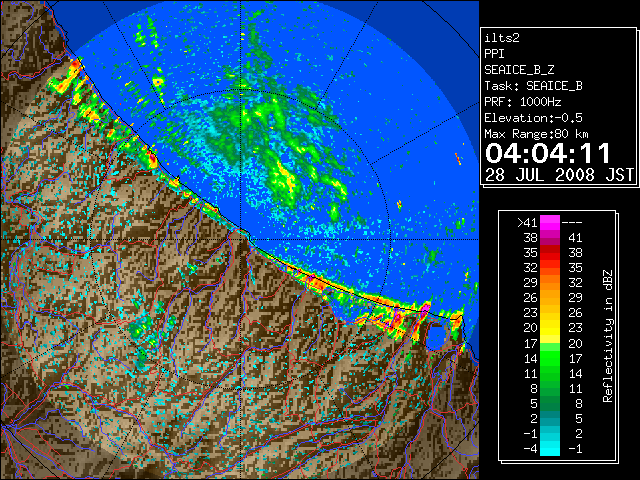
Task: Pick the cyan -4 to -1 dBZ legend swatch
Action: (x=550, y=448)
